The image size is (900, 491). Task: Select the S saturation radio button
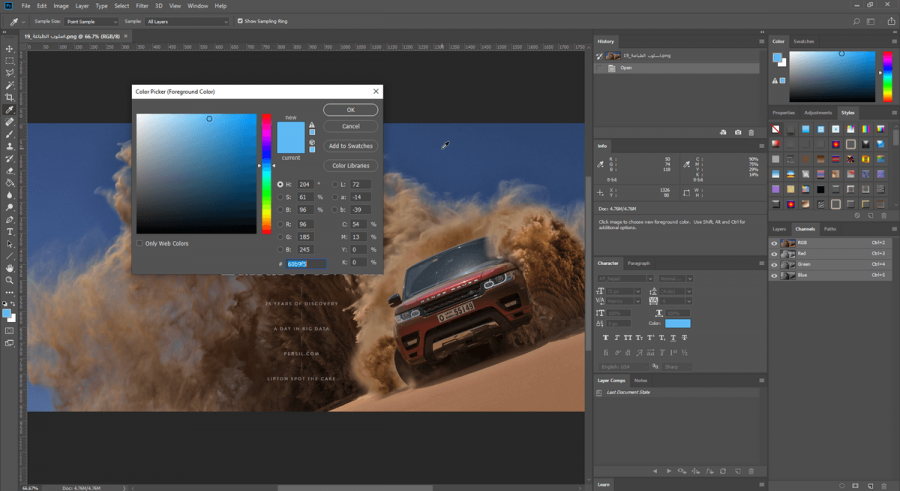281,197
